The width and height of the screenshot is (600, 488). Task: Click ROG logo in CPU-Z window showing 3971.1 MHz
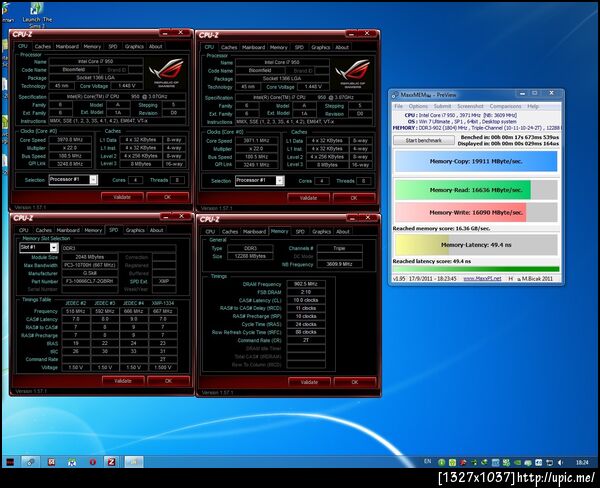352,74
